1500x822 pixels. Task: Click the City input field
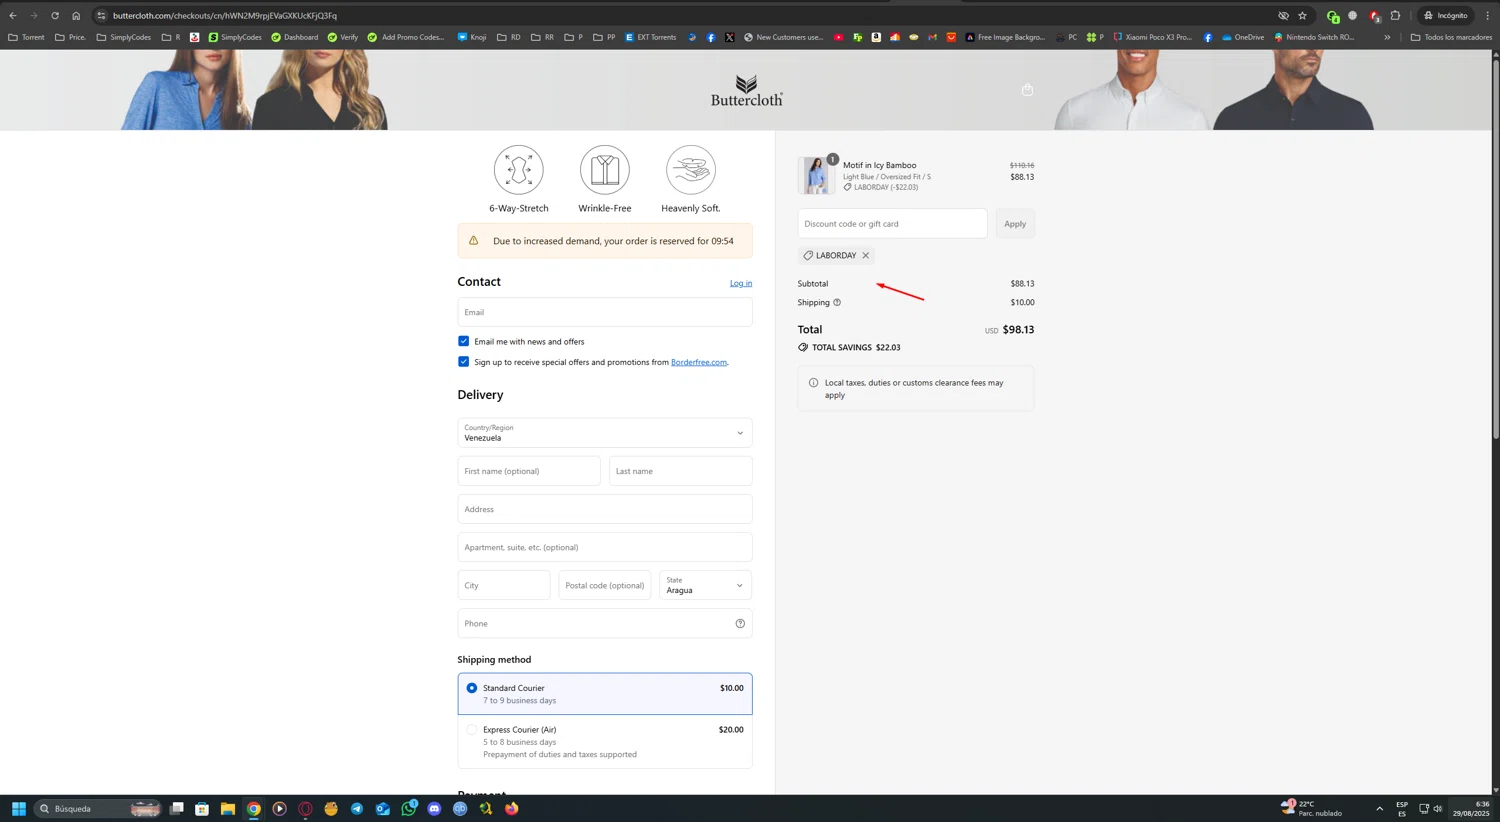(x=504, y=585)
